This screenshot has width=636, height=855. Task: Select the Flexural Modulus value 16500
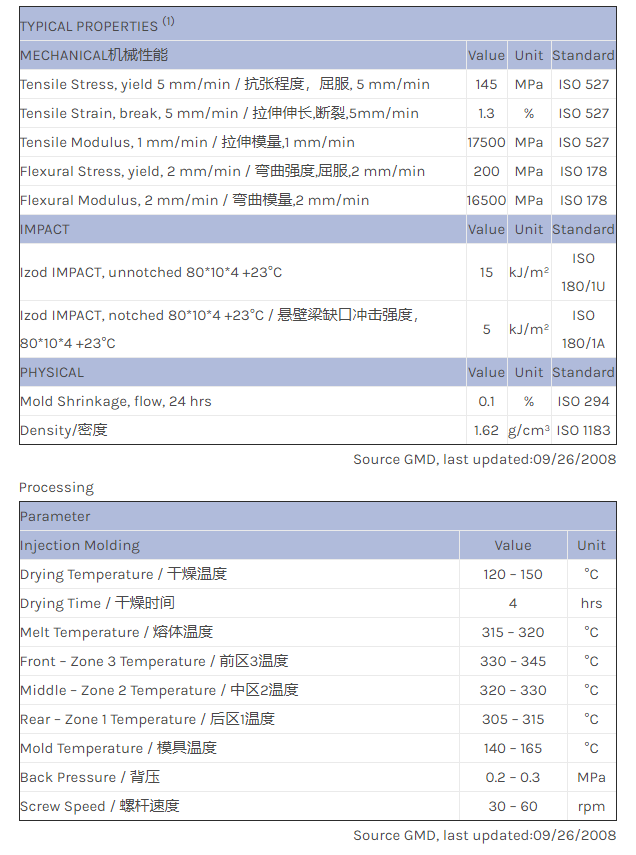(x=486, y=200)
